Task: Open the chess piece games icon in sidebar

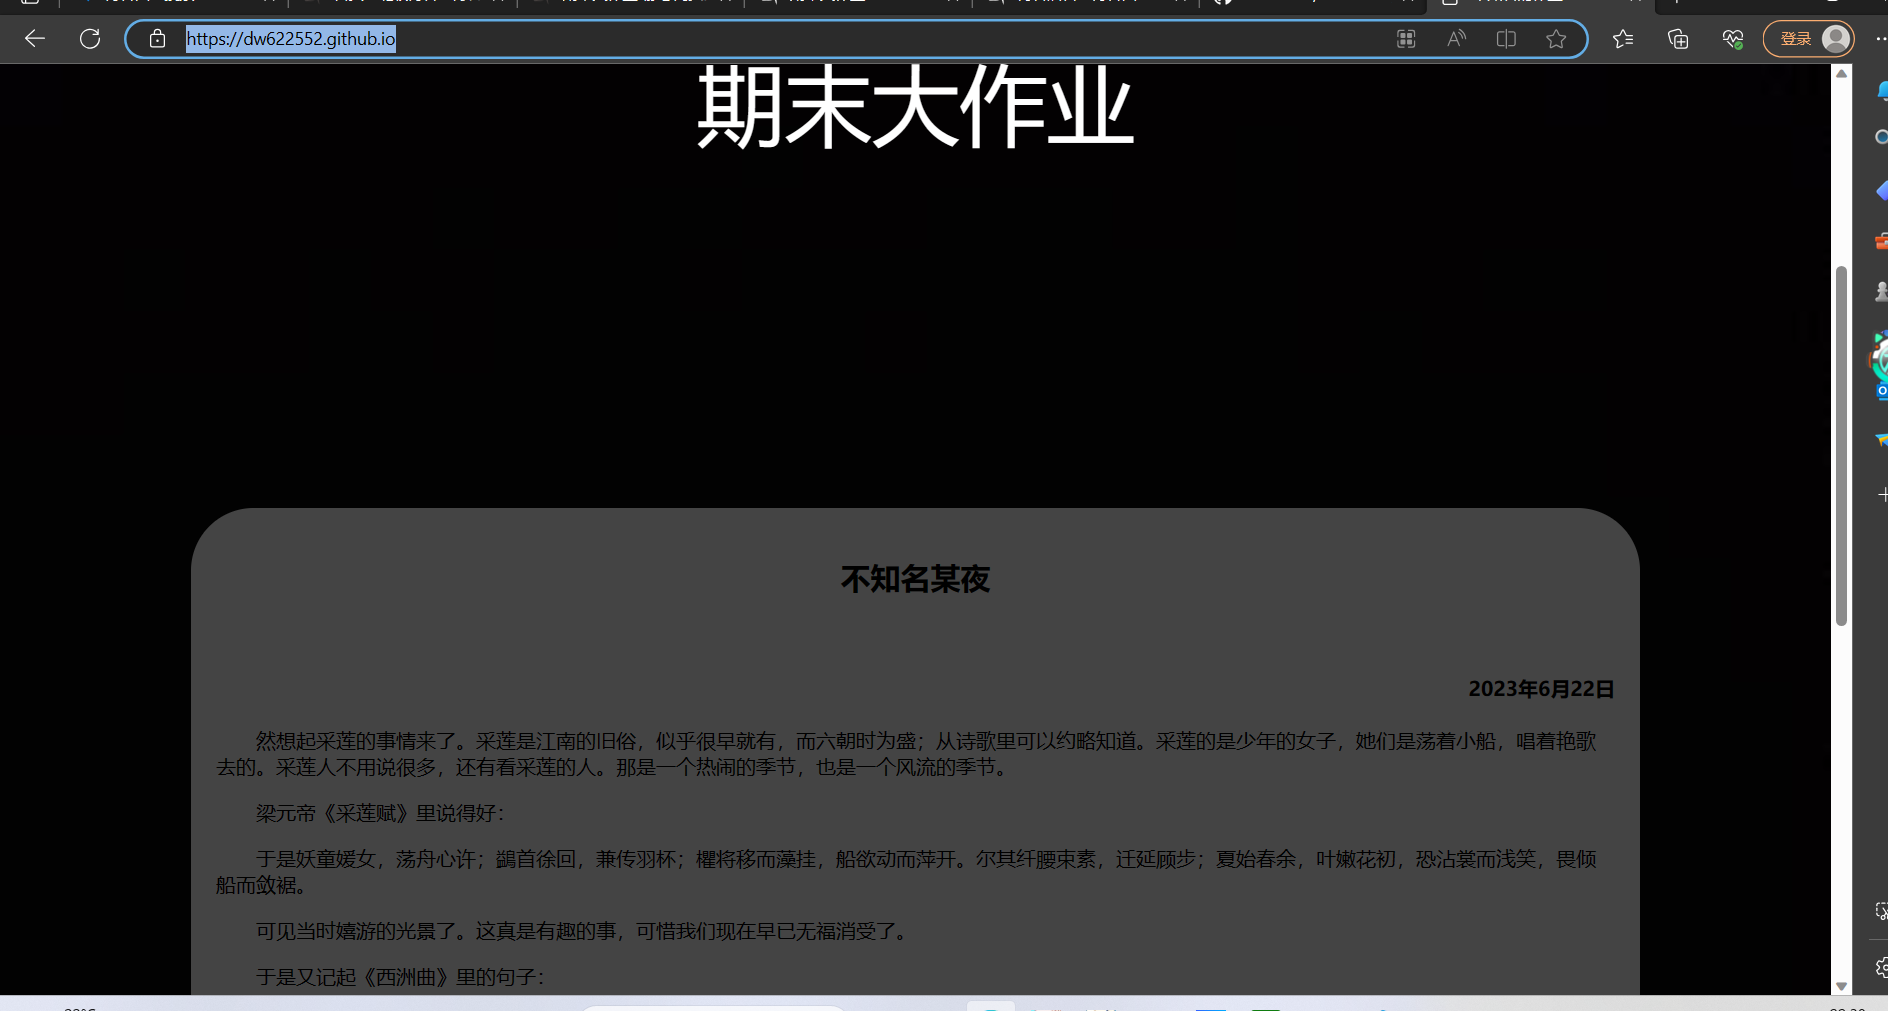Action: 1881,291
